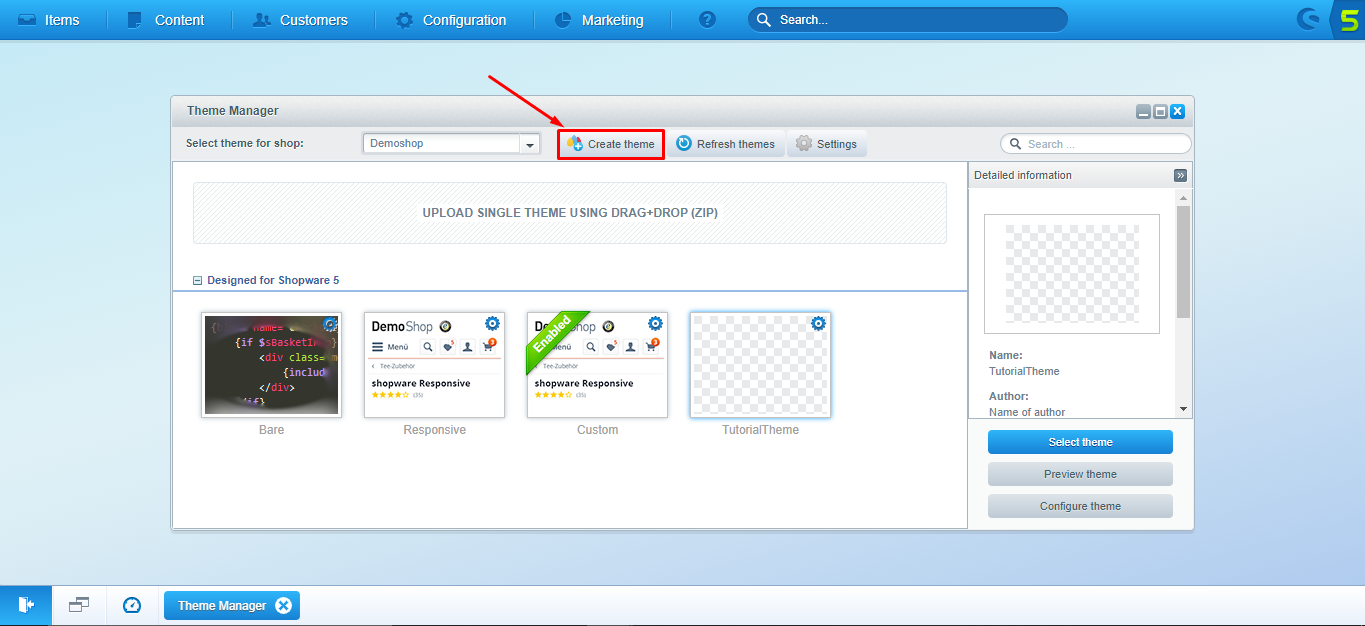Image resolution: width=1365 pixels, height=626 pixels.
Task: Collapse the Designed for Shopware 5 group
Action: pos(197,281)
